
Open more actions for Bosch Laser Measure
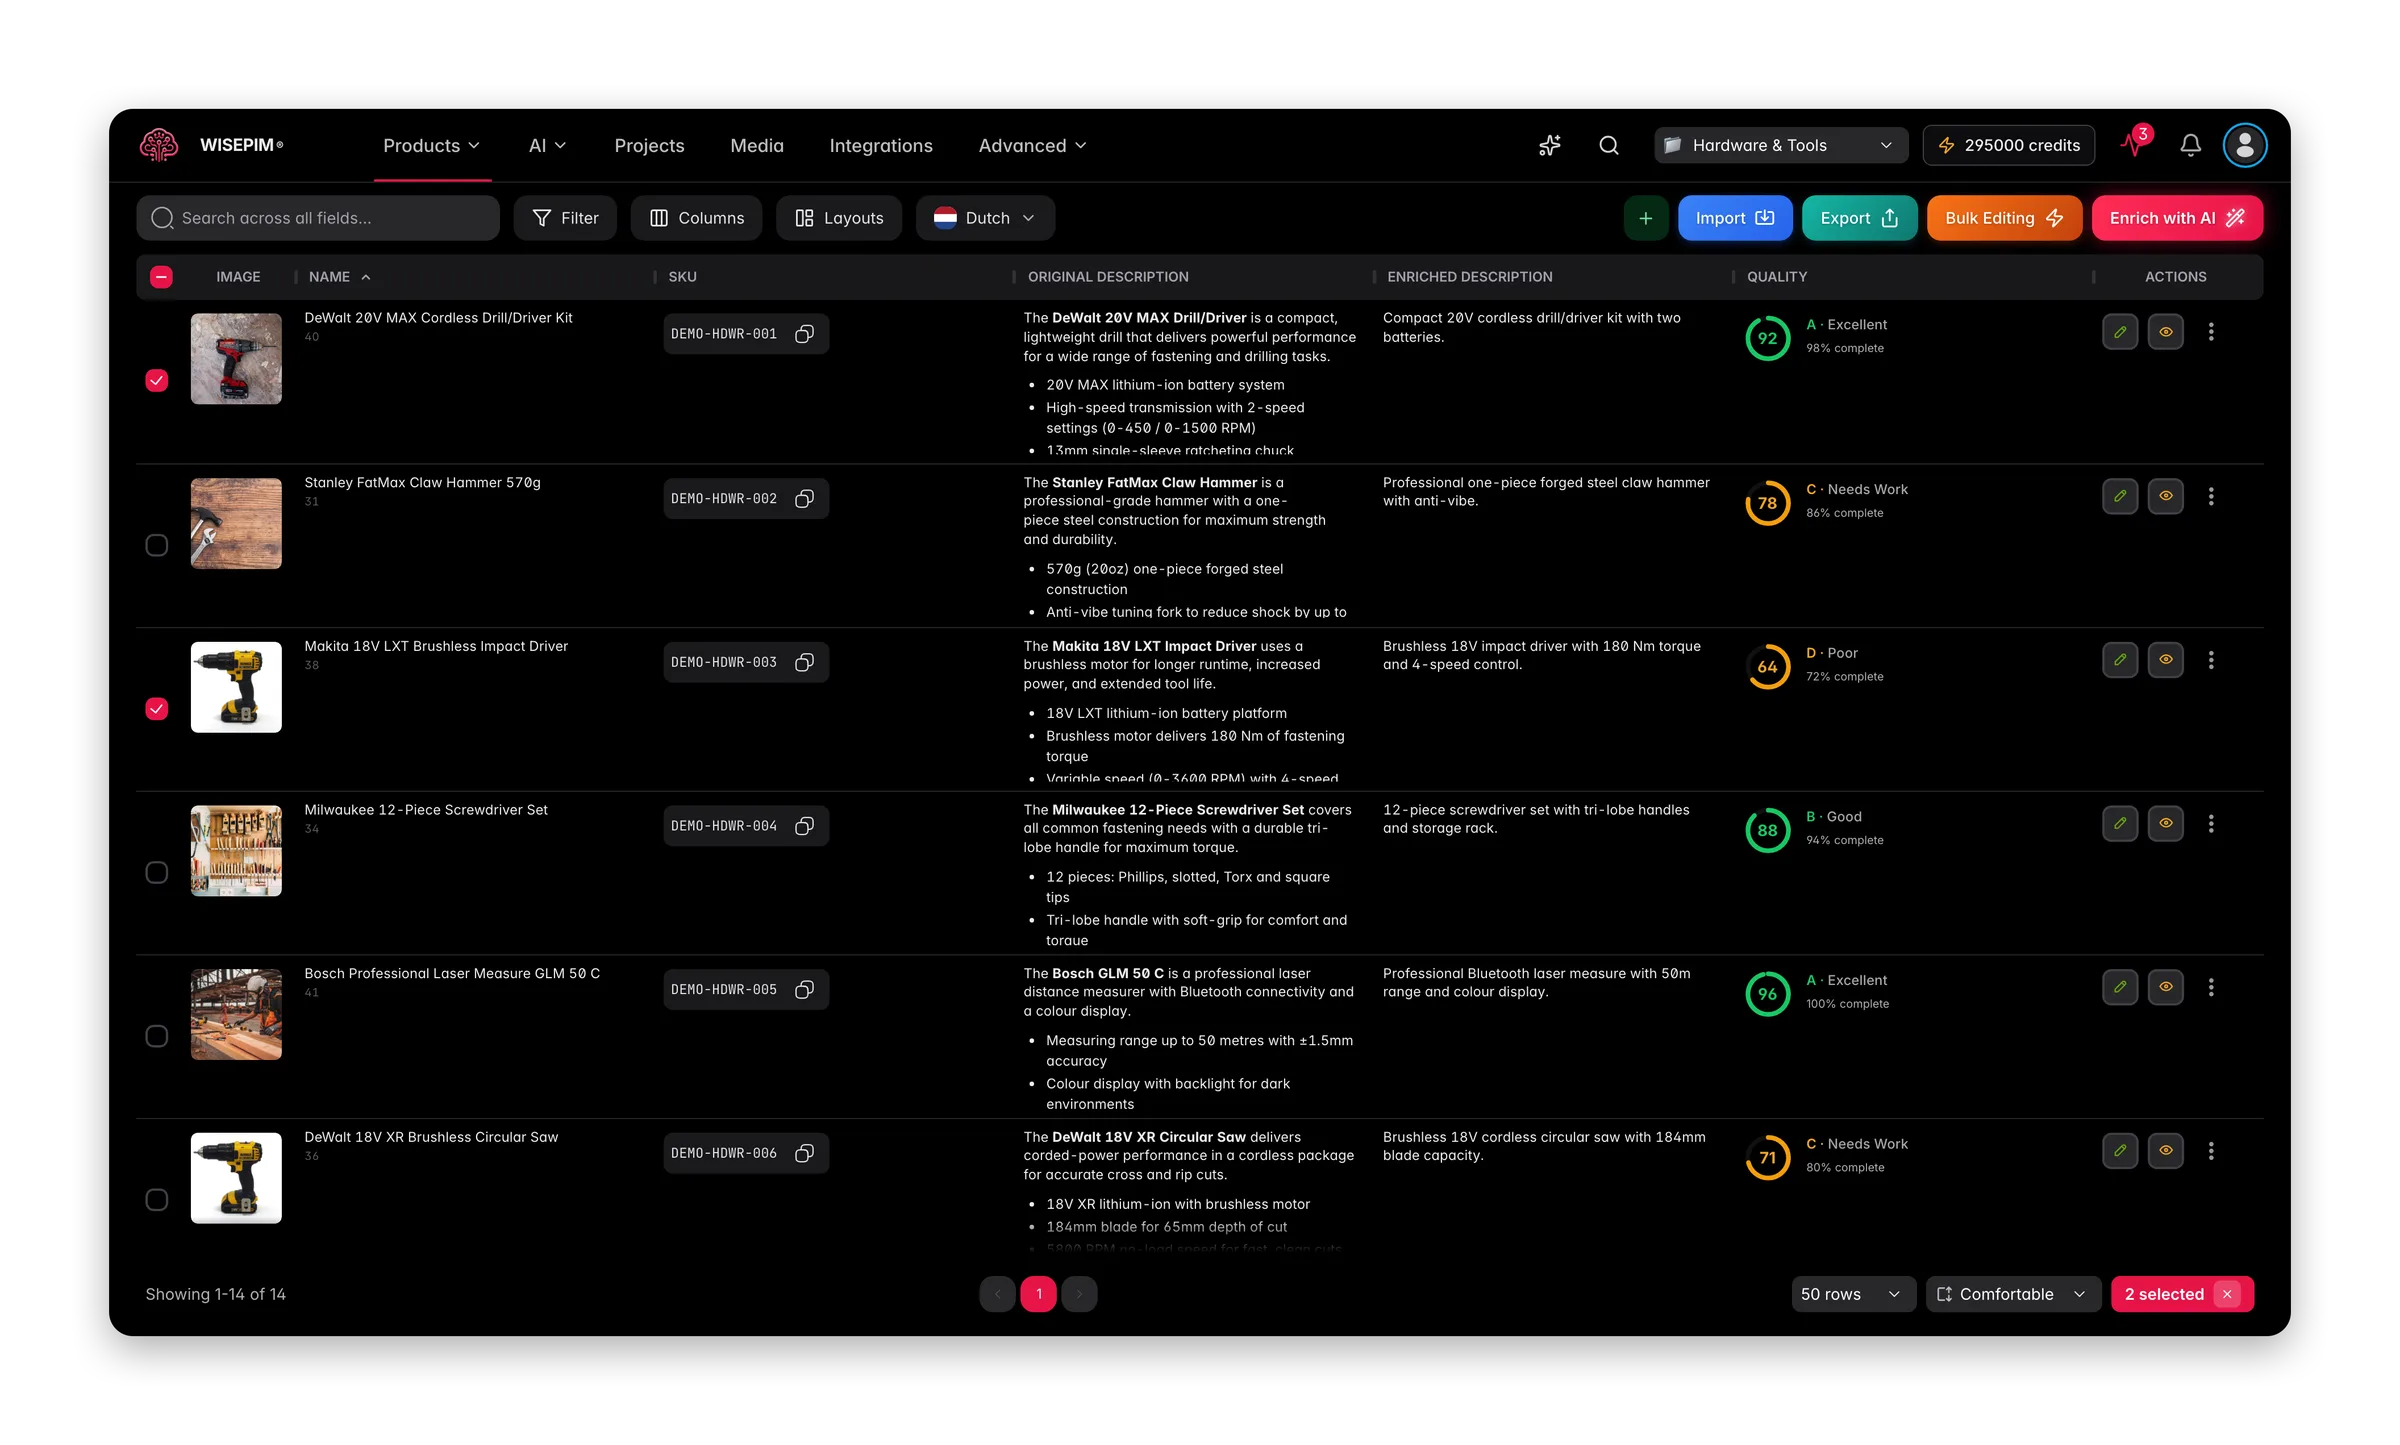click(x=2211, y=987)
